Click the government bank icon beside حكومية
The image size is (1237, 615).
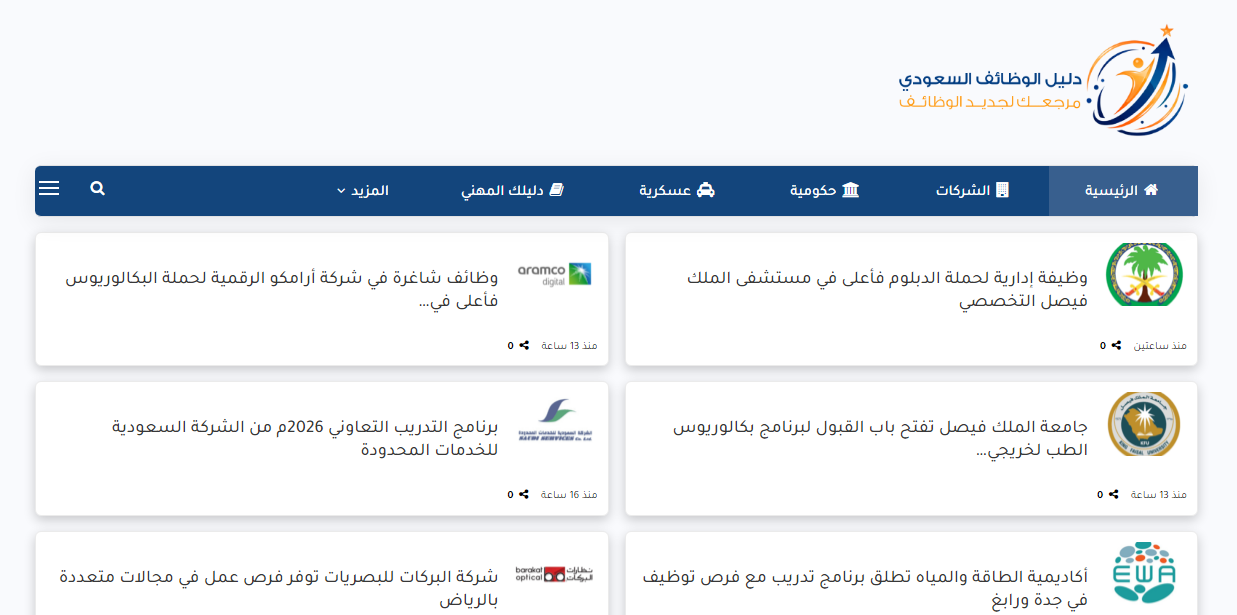click(851, 190)
